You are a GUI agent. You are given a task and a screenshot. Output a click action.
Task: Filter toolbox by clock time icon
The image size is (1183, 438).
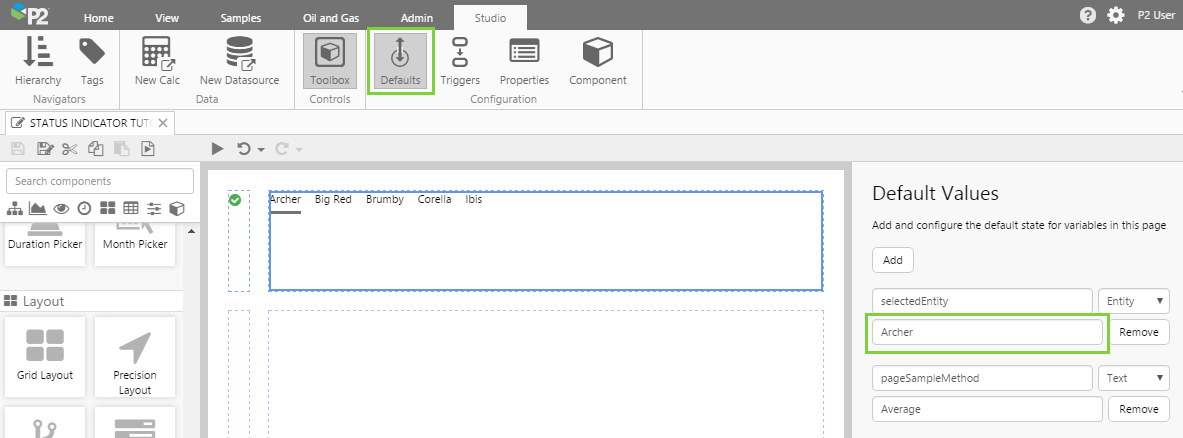84,208
